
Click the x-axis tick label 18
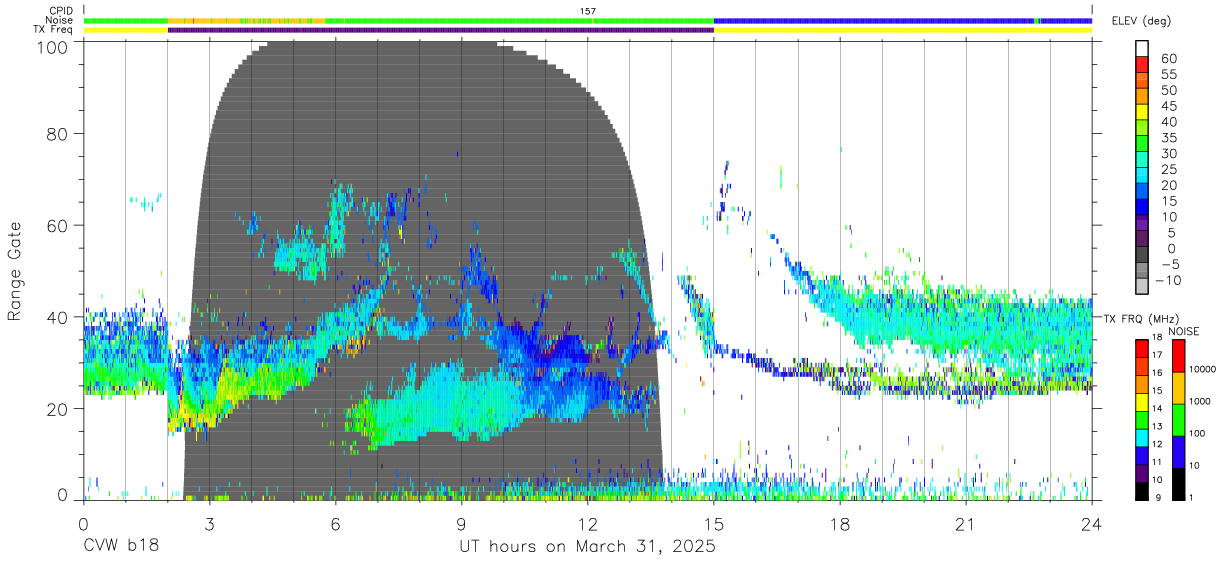(x=840, y=524)
